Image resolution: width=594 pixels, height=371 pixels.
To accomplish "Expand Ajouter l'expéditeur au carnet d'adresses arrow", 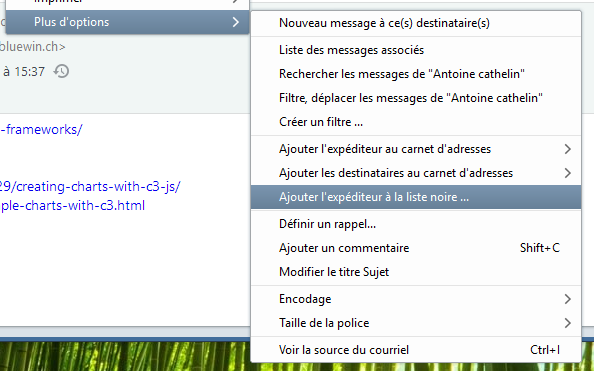I will [567, 149].
